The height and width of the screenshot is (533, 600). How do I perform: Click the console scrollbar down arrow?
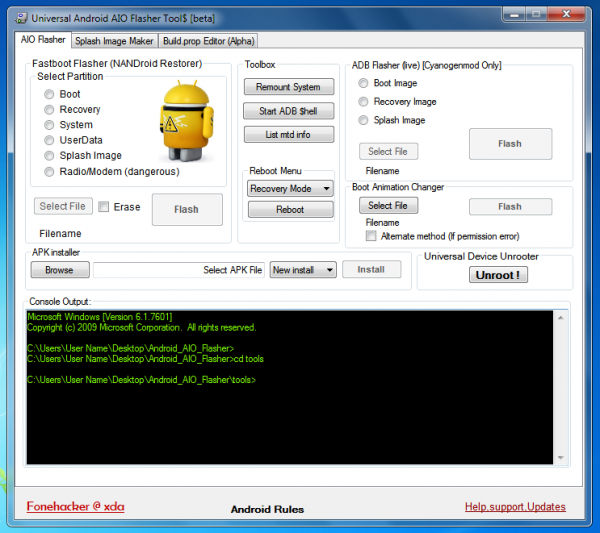click(x=561, y=458)
